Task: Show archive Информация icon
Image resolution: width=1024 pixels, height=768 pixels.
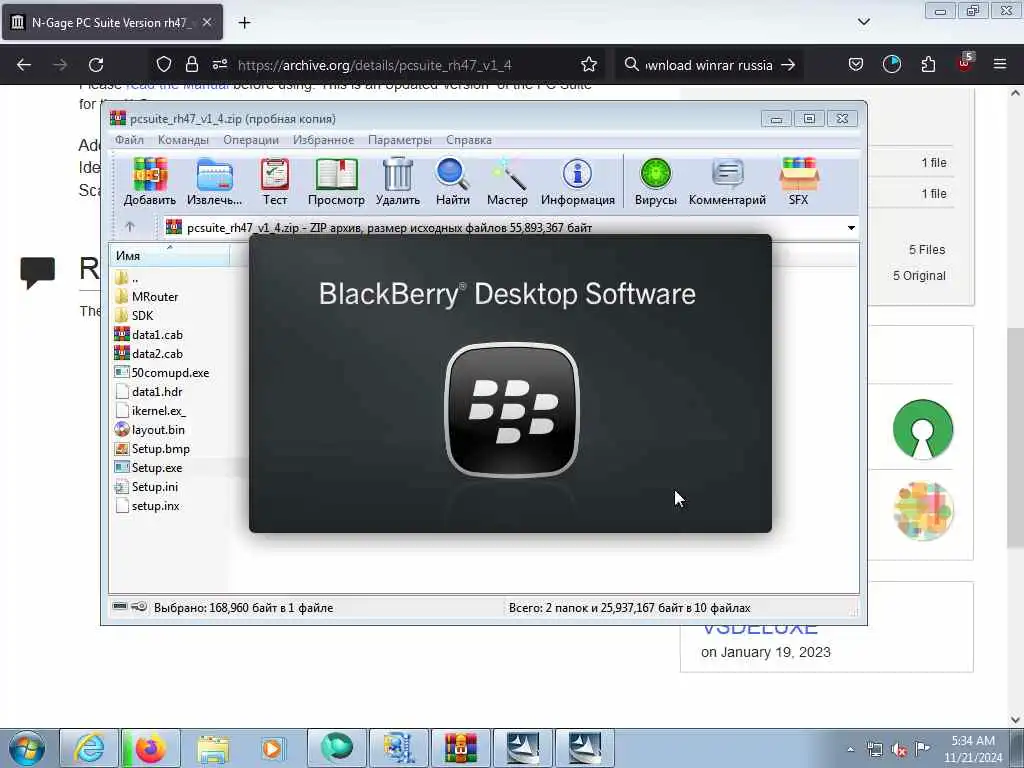Action: pyautogui.click(x=578, y=182)
